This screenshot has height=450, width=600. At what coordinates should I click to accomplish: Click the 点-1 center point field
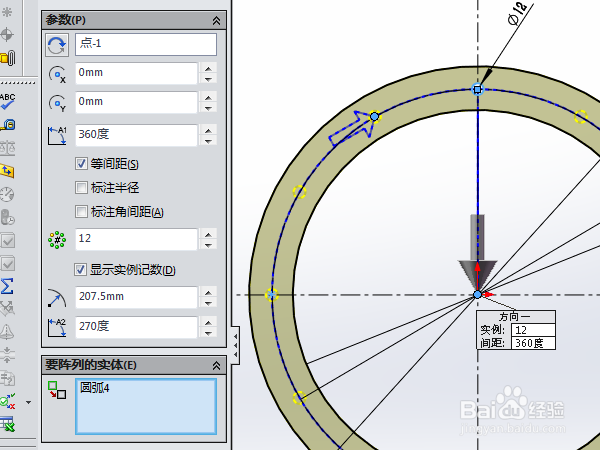pos(146,44)
